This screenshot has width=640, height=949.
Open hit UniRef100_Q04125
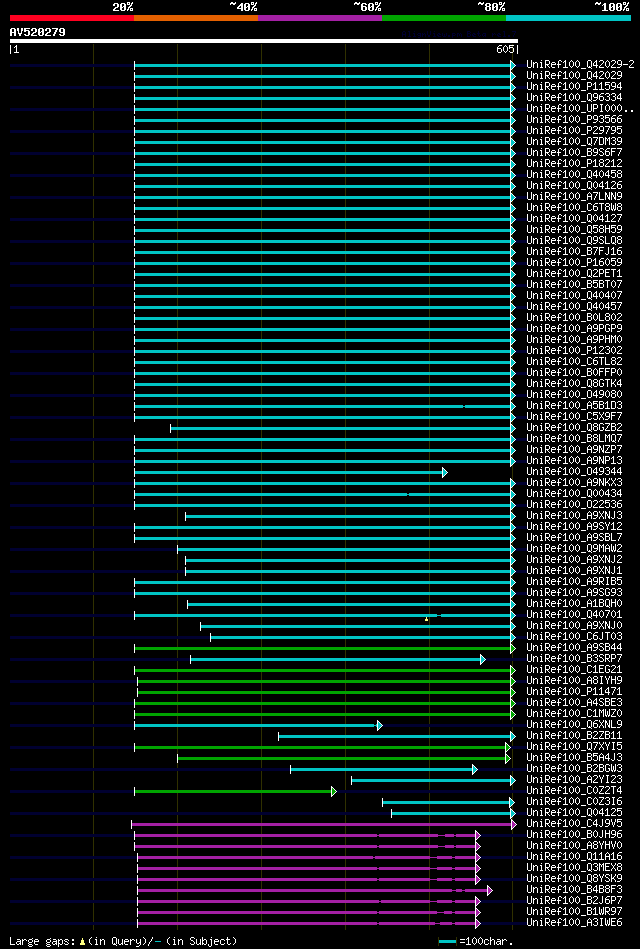point(574,813)
